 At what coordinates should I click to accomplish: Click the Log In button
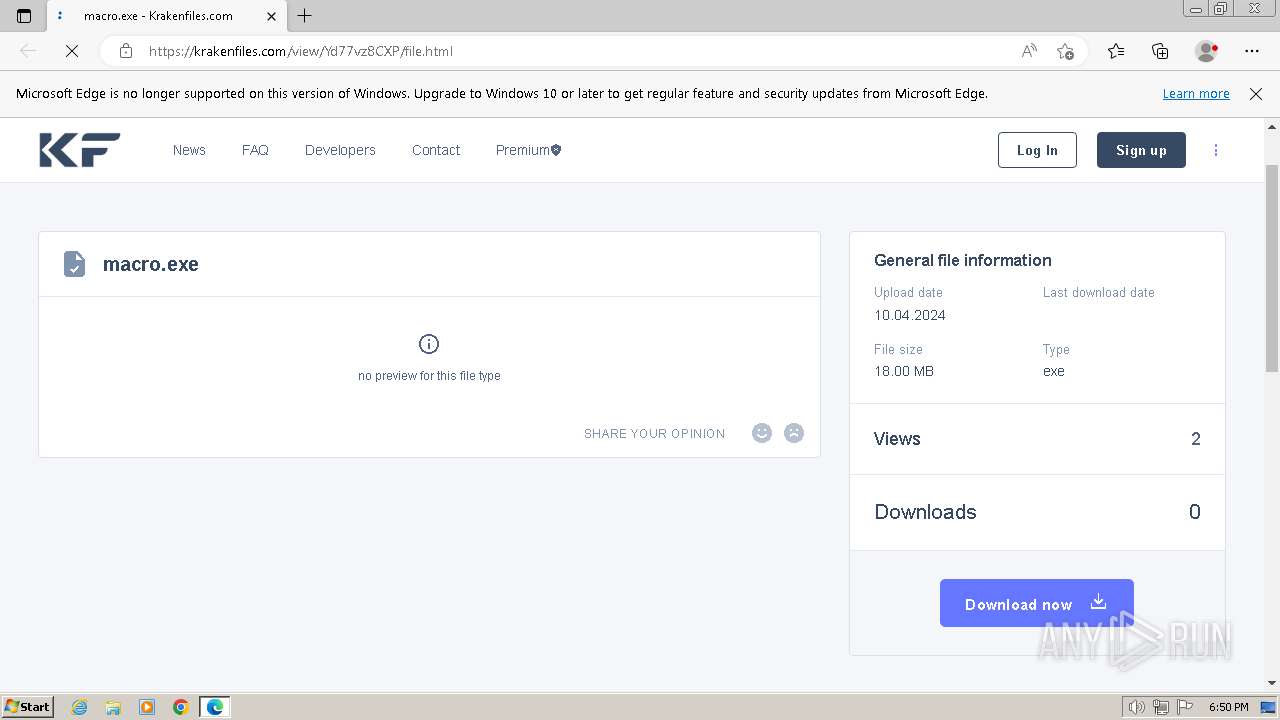tap(1037, 150)
